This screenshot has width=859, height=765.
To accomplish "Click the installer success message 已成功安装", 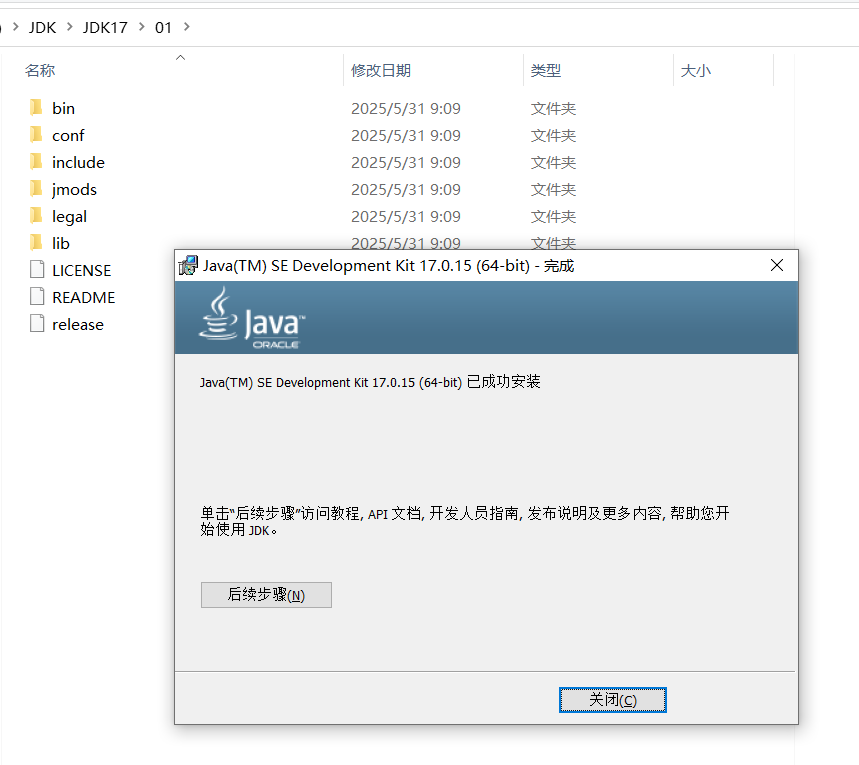I will tap(503, 381).
